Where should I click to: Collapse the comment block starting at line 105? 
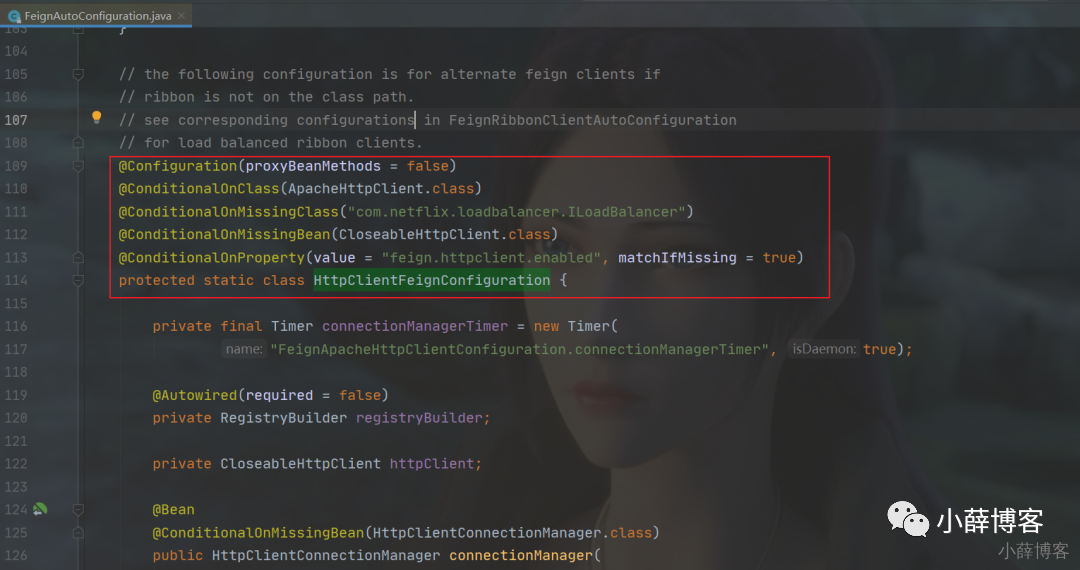78,74
